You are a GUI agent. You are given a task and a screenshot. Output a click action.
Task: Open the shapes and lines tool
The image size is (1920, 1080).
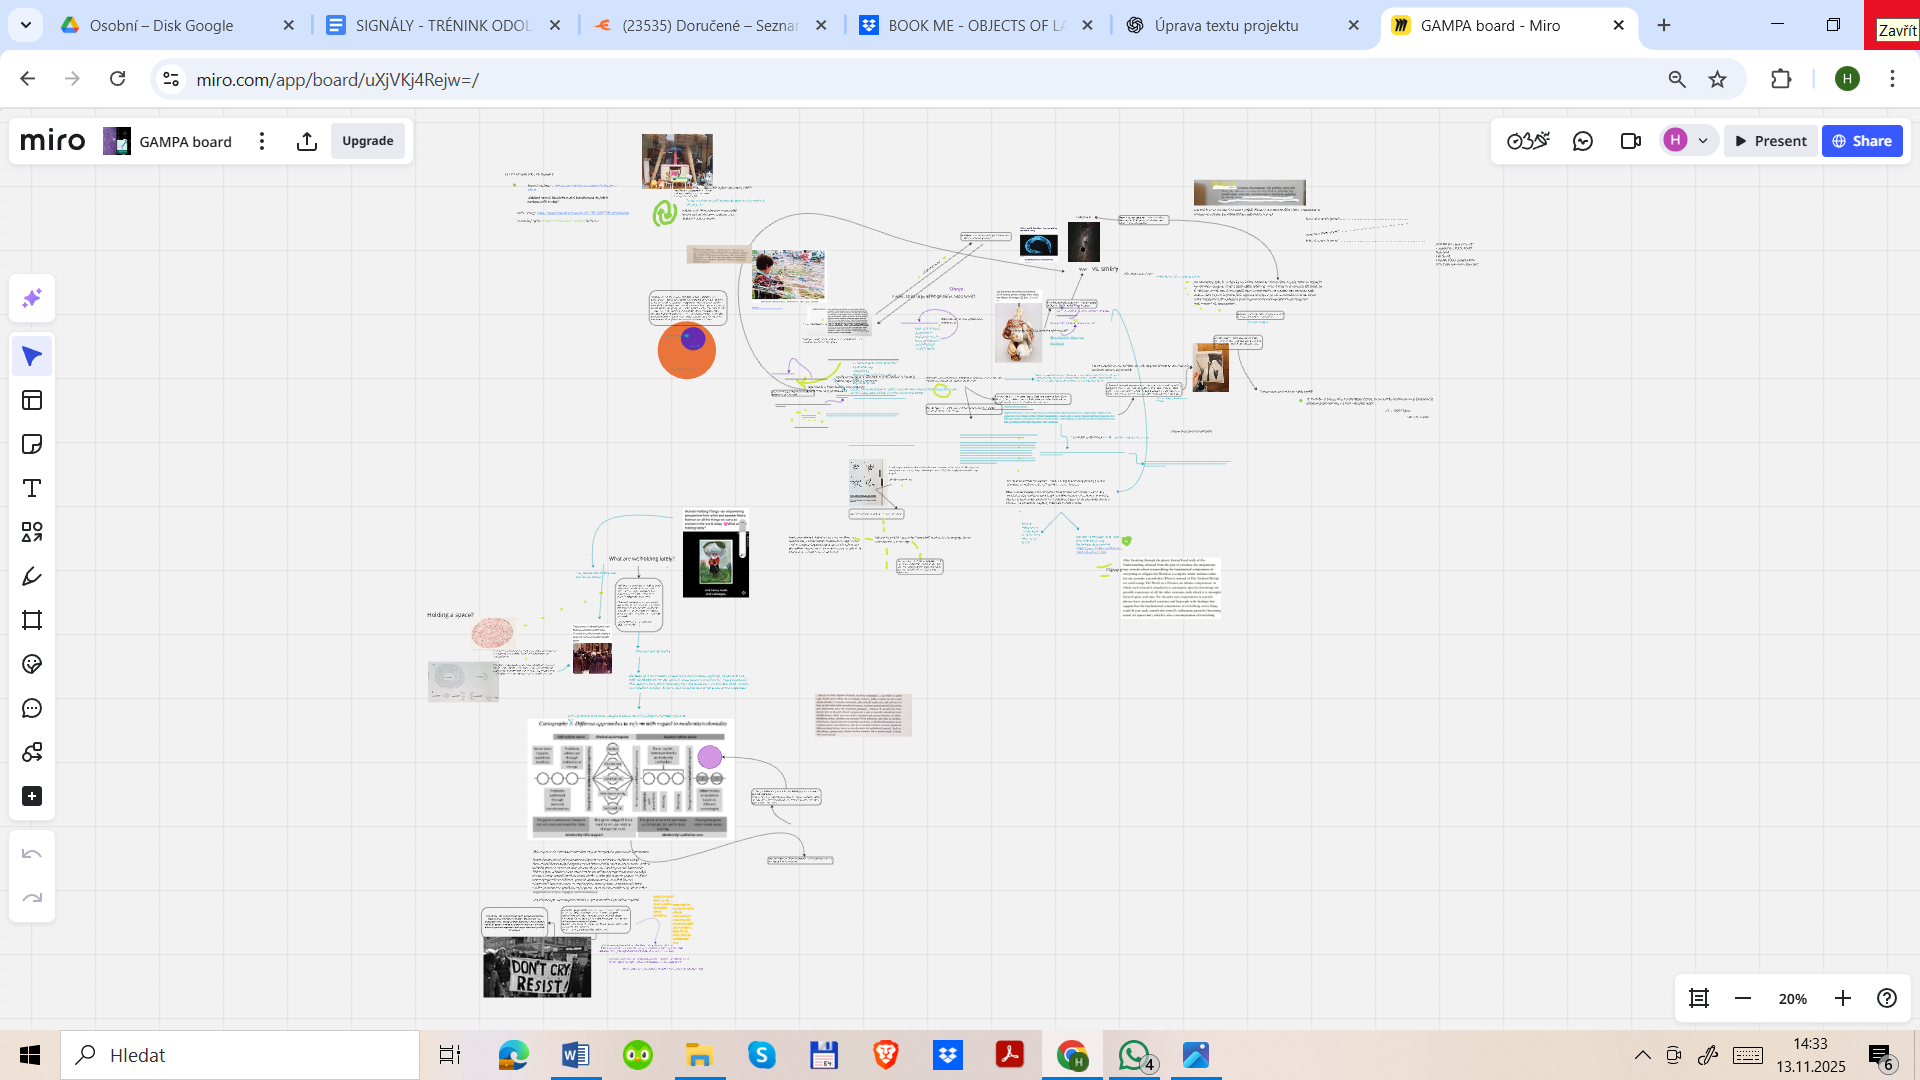[32, 532]
